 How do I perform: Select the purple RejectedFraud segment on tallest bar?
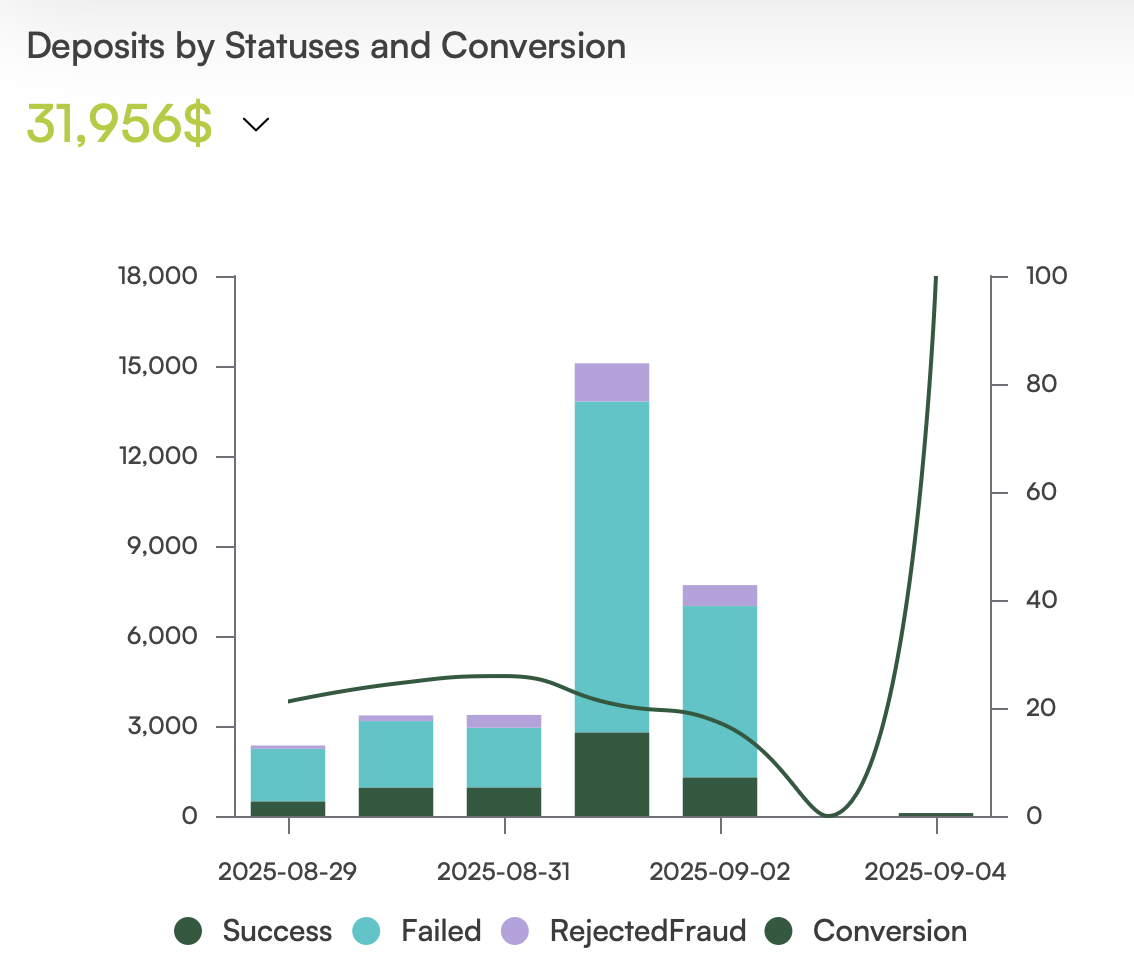(x=612, y=382)
